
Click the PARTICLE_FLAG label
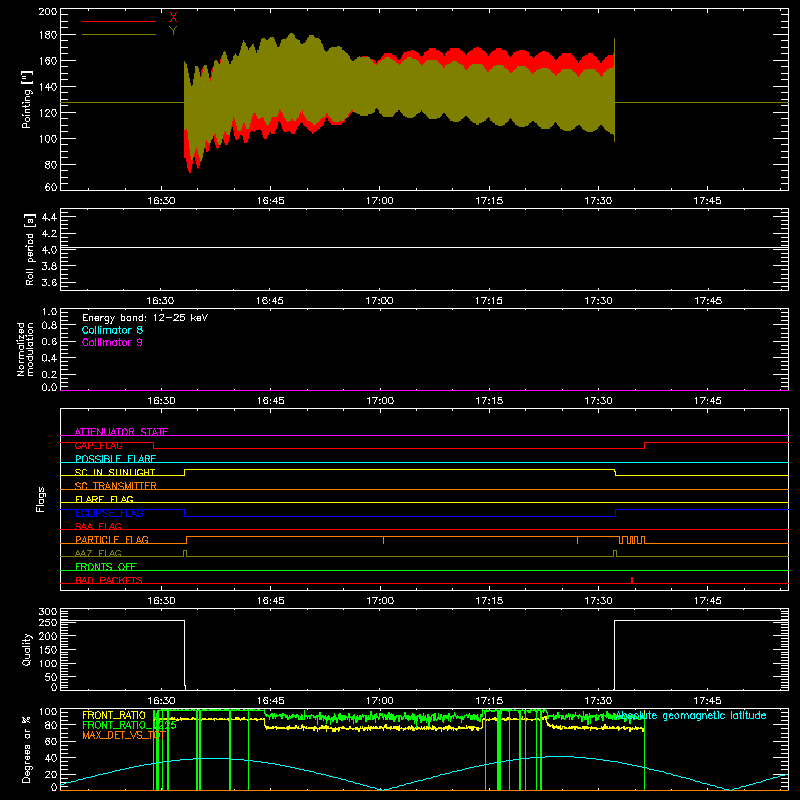tap(112, 539)
